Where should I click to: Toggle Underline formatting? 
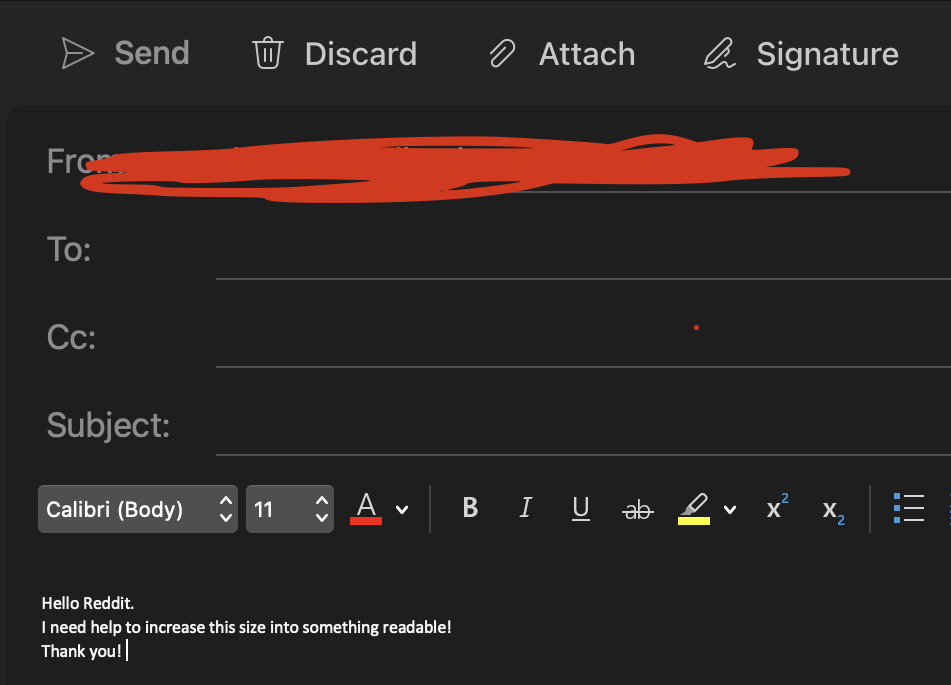click(x=580, y=508)
